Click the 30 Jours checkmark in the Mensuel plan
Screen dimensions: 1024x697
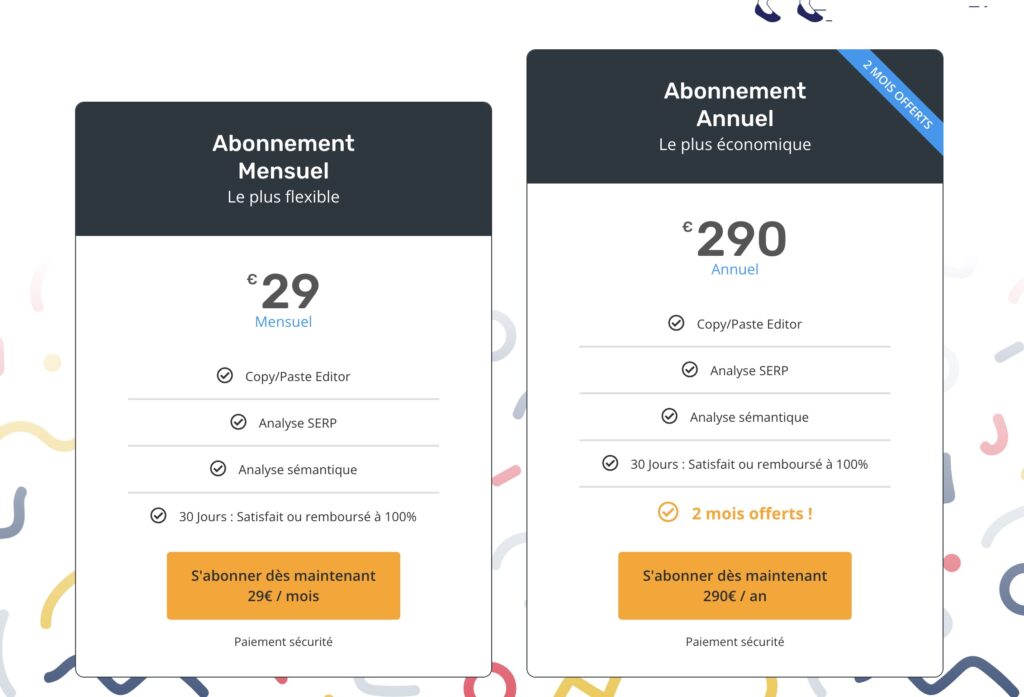click(x=159, y=515)
